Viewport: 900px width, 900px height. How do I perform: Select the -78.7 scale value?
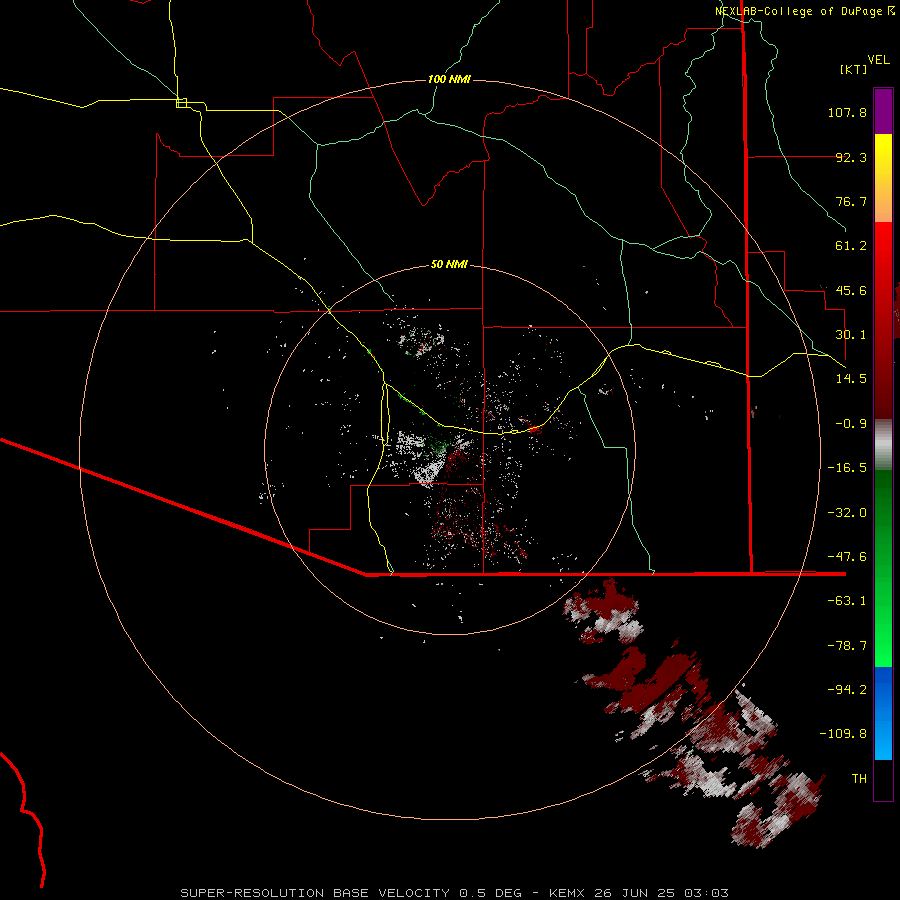[x=847, y=646]
